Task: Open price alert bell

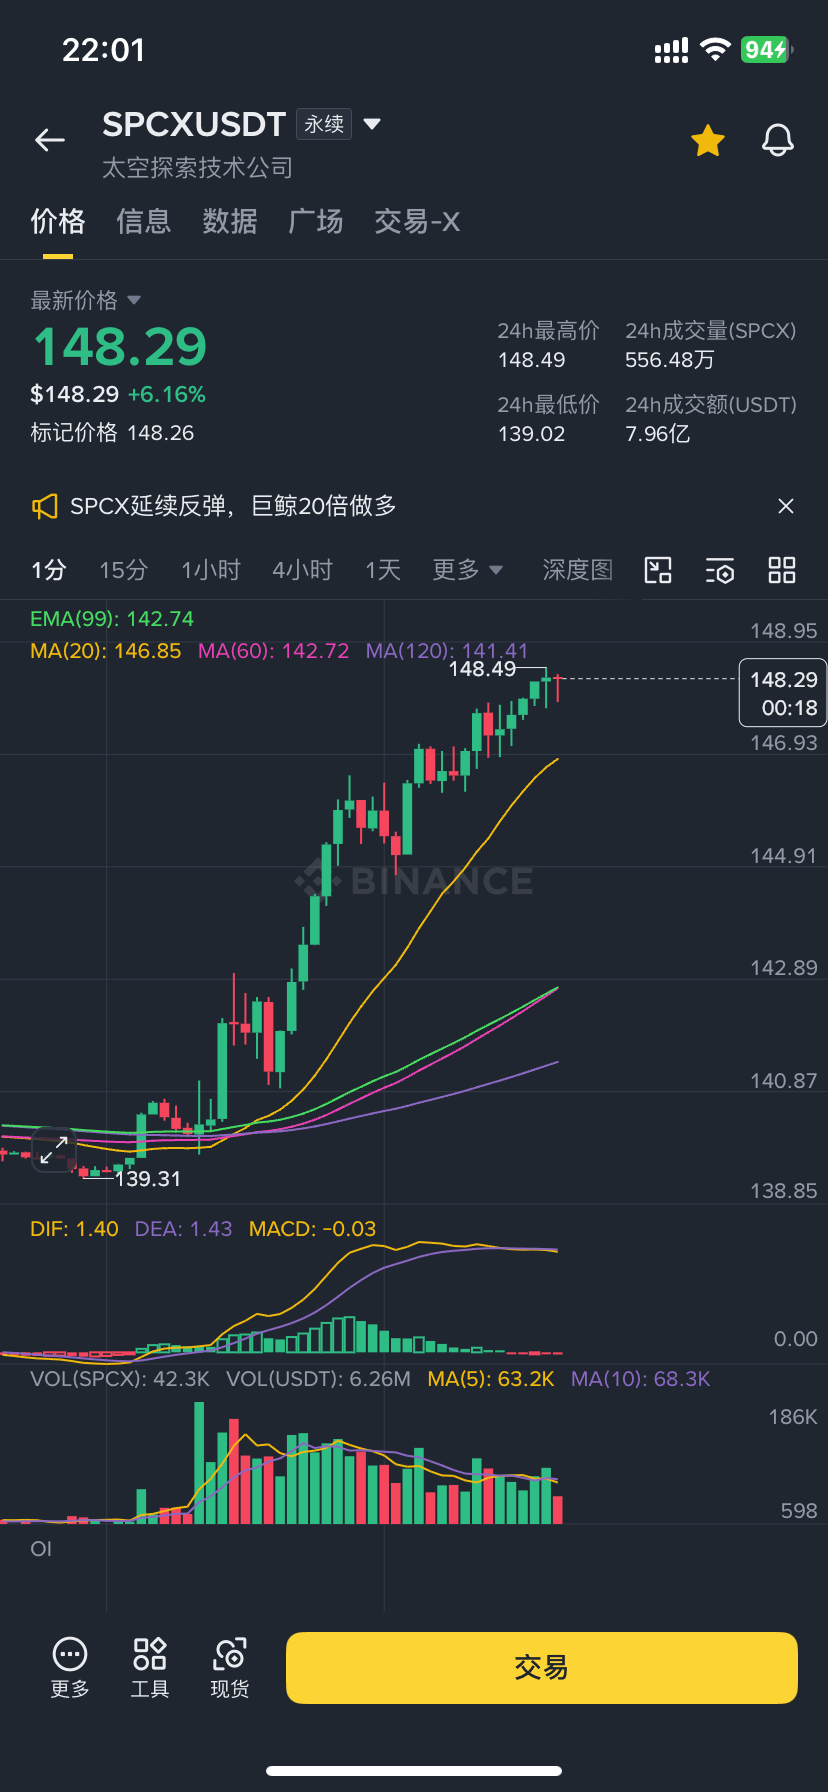Action: coord(778,141)
